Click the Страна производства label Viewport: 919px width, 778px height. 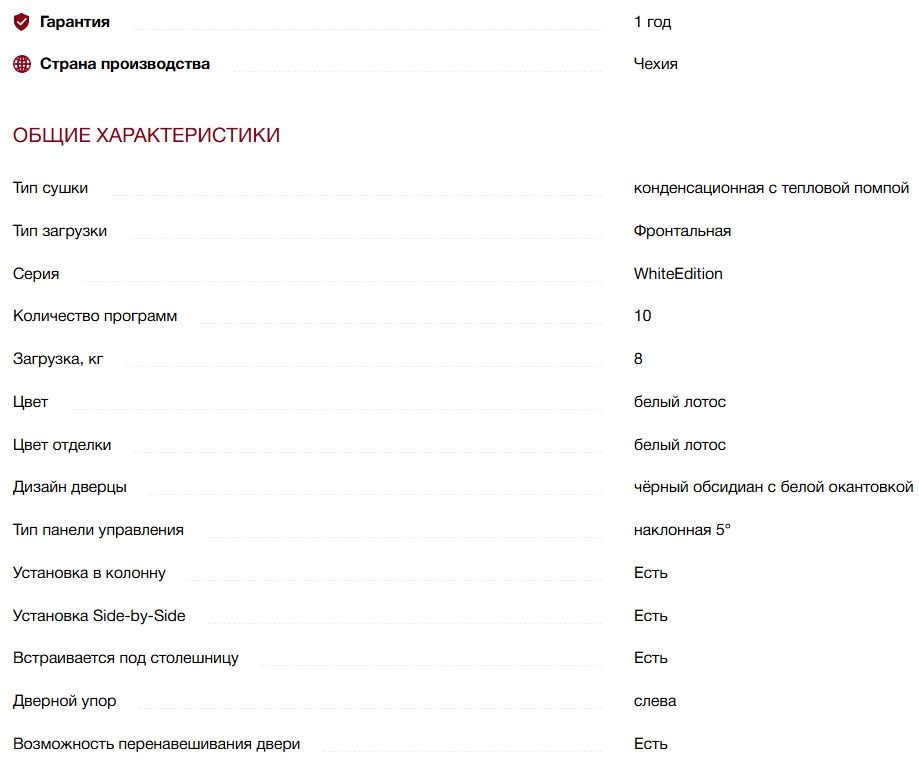125,64
